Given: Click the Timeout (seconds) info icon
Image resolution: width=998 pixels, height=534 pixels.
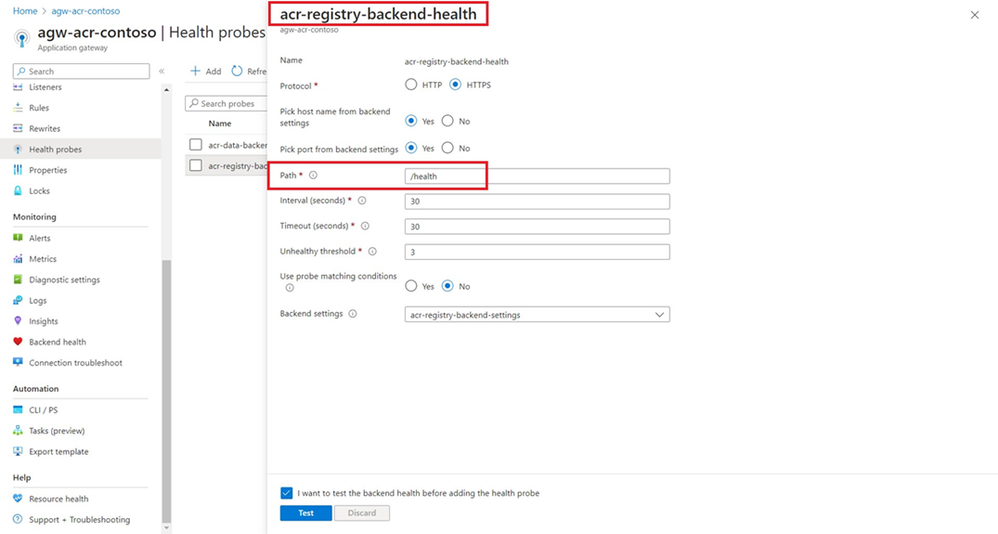Looking at the screenshot, I should pos(365,226).
